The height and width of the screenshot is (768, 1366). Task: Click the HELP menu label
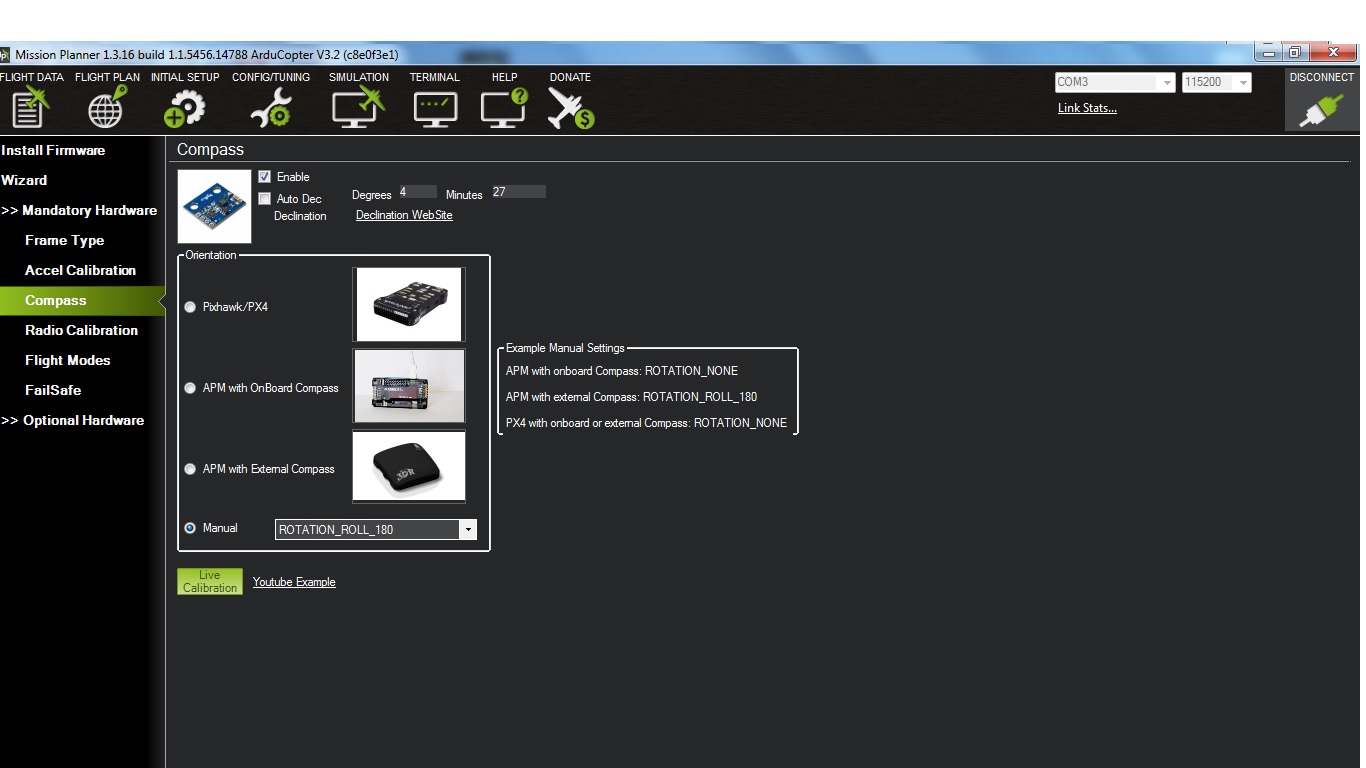[x=505, y=77]
